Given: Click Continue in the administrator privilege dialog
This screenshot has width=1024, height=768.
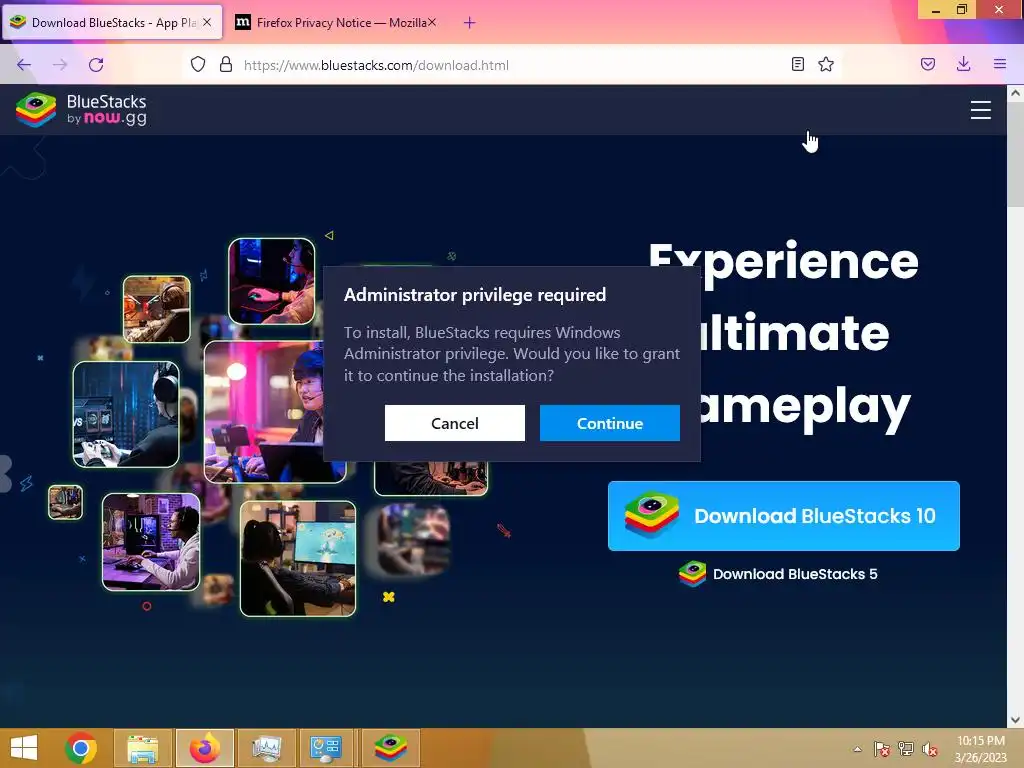Looking at the screenshot, I should tap(609, 423).
